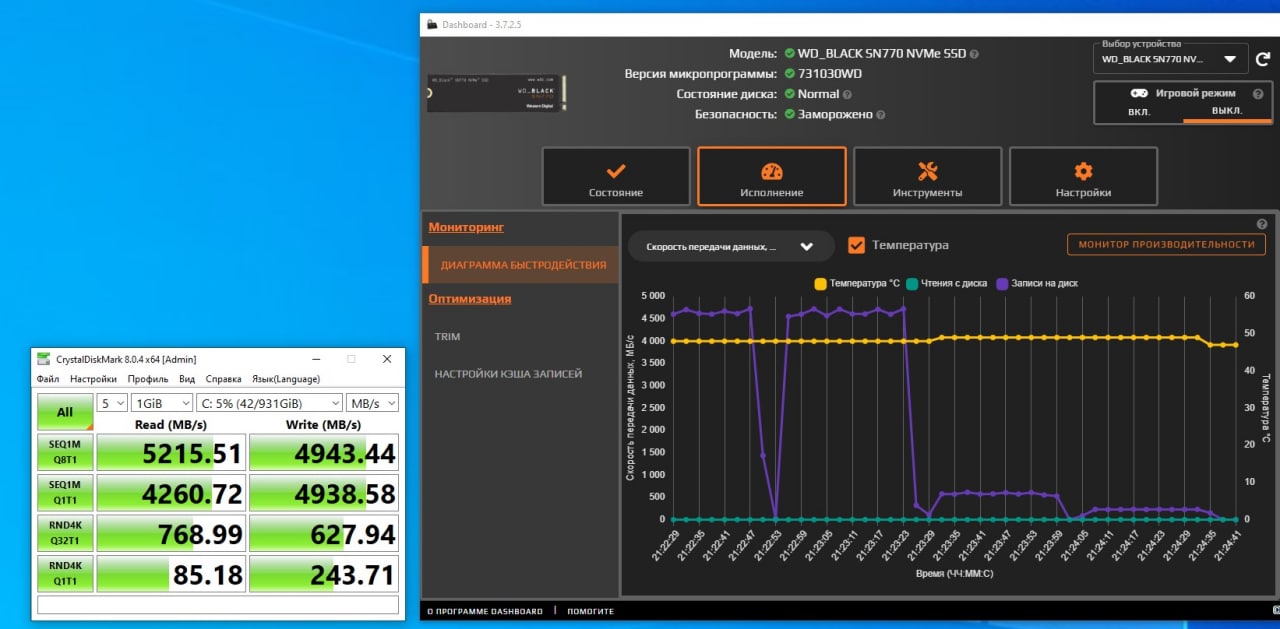Open the Состояние status tab
Image resolution: width=1280 pixels, height=629 pixels.
click(616, 176)
